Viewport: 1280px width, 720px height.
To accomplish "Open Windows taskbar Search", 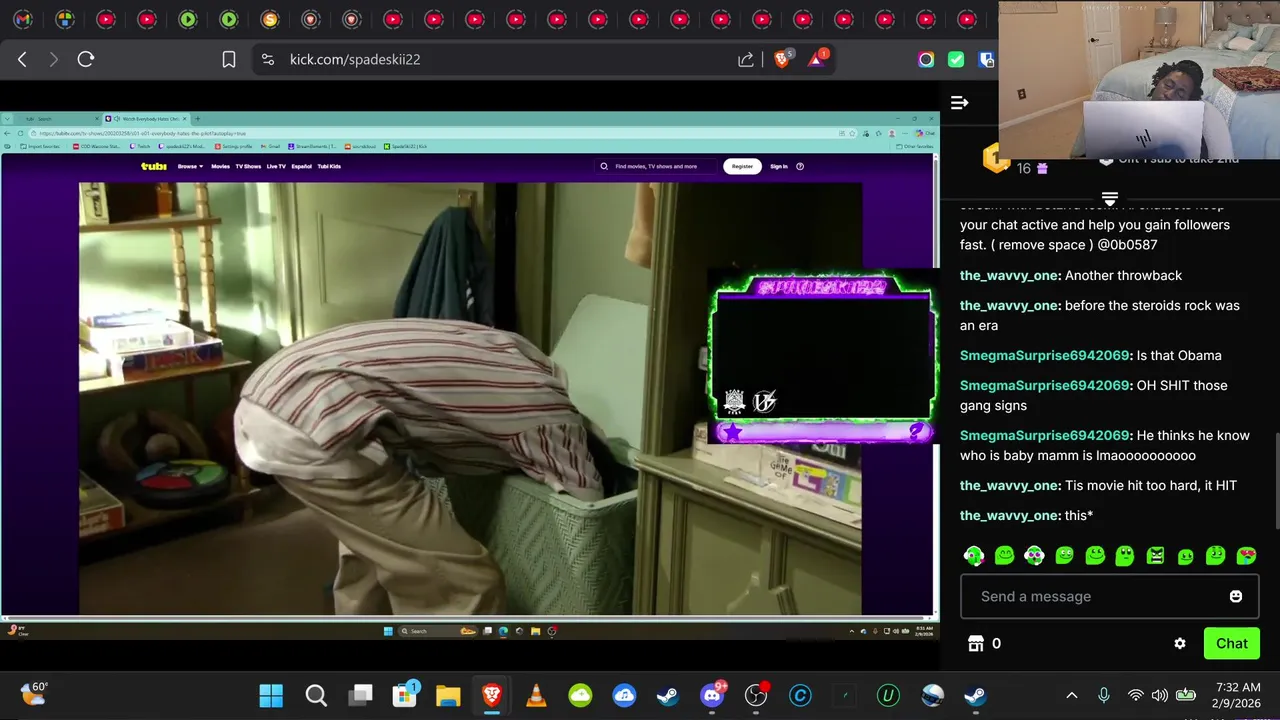I will point(316,695).
